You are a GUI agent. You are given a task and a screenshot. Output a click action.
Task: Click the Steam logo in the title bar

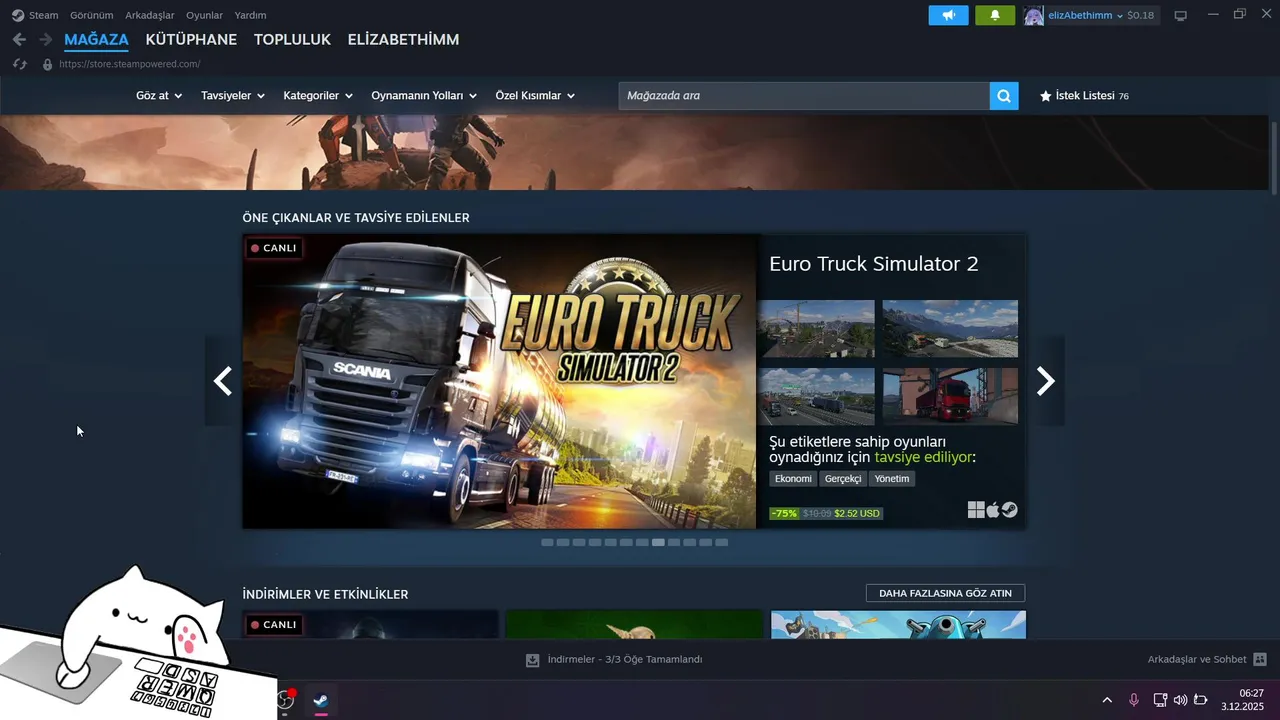pos(18,15)
